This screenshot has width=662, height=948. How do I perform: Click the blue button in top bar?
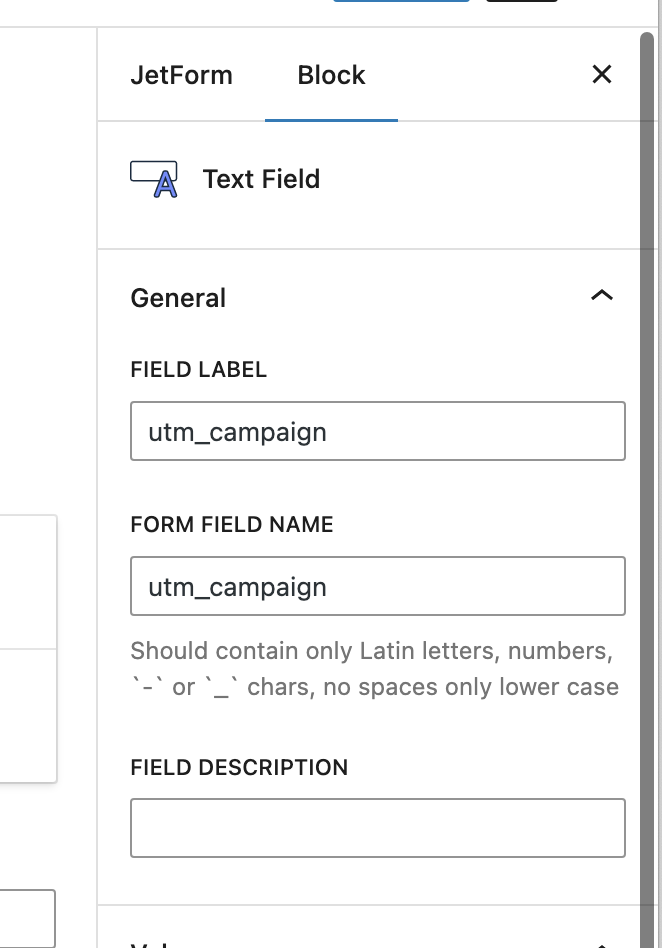pyautogui.click(x=400, y=1)
